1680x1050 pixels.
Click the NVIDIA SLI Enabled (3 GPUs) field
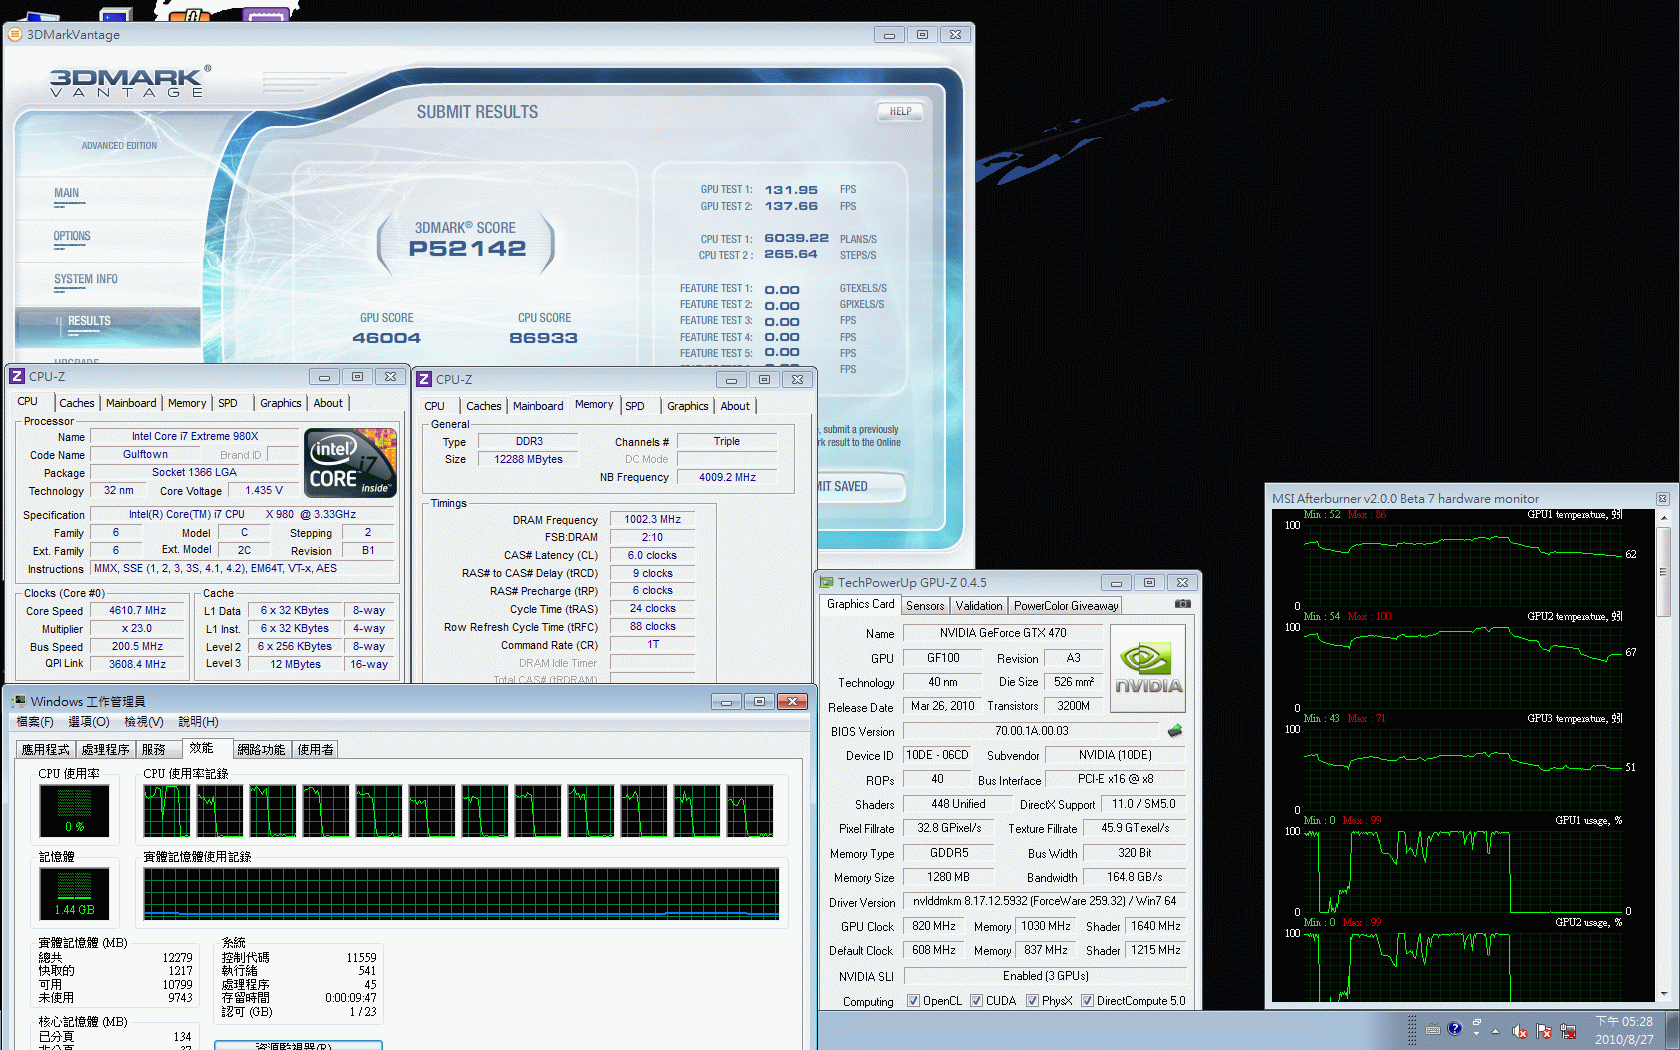1046,976
